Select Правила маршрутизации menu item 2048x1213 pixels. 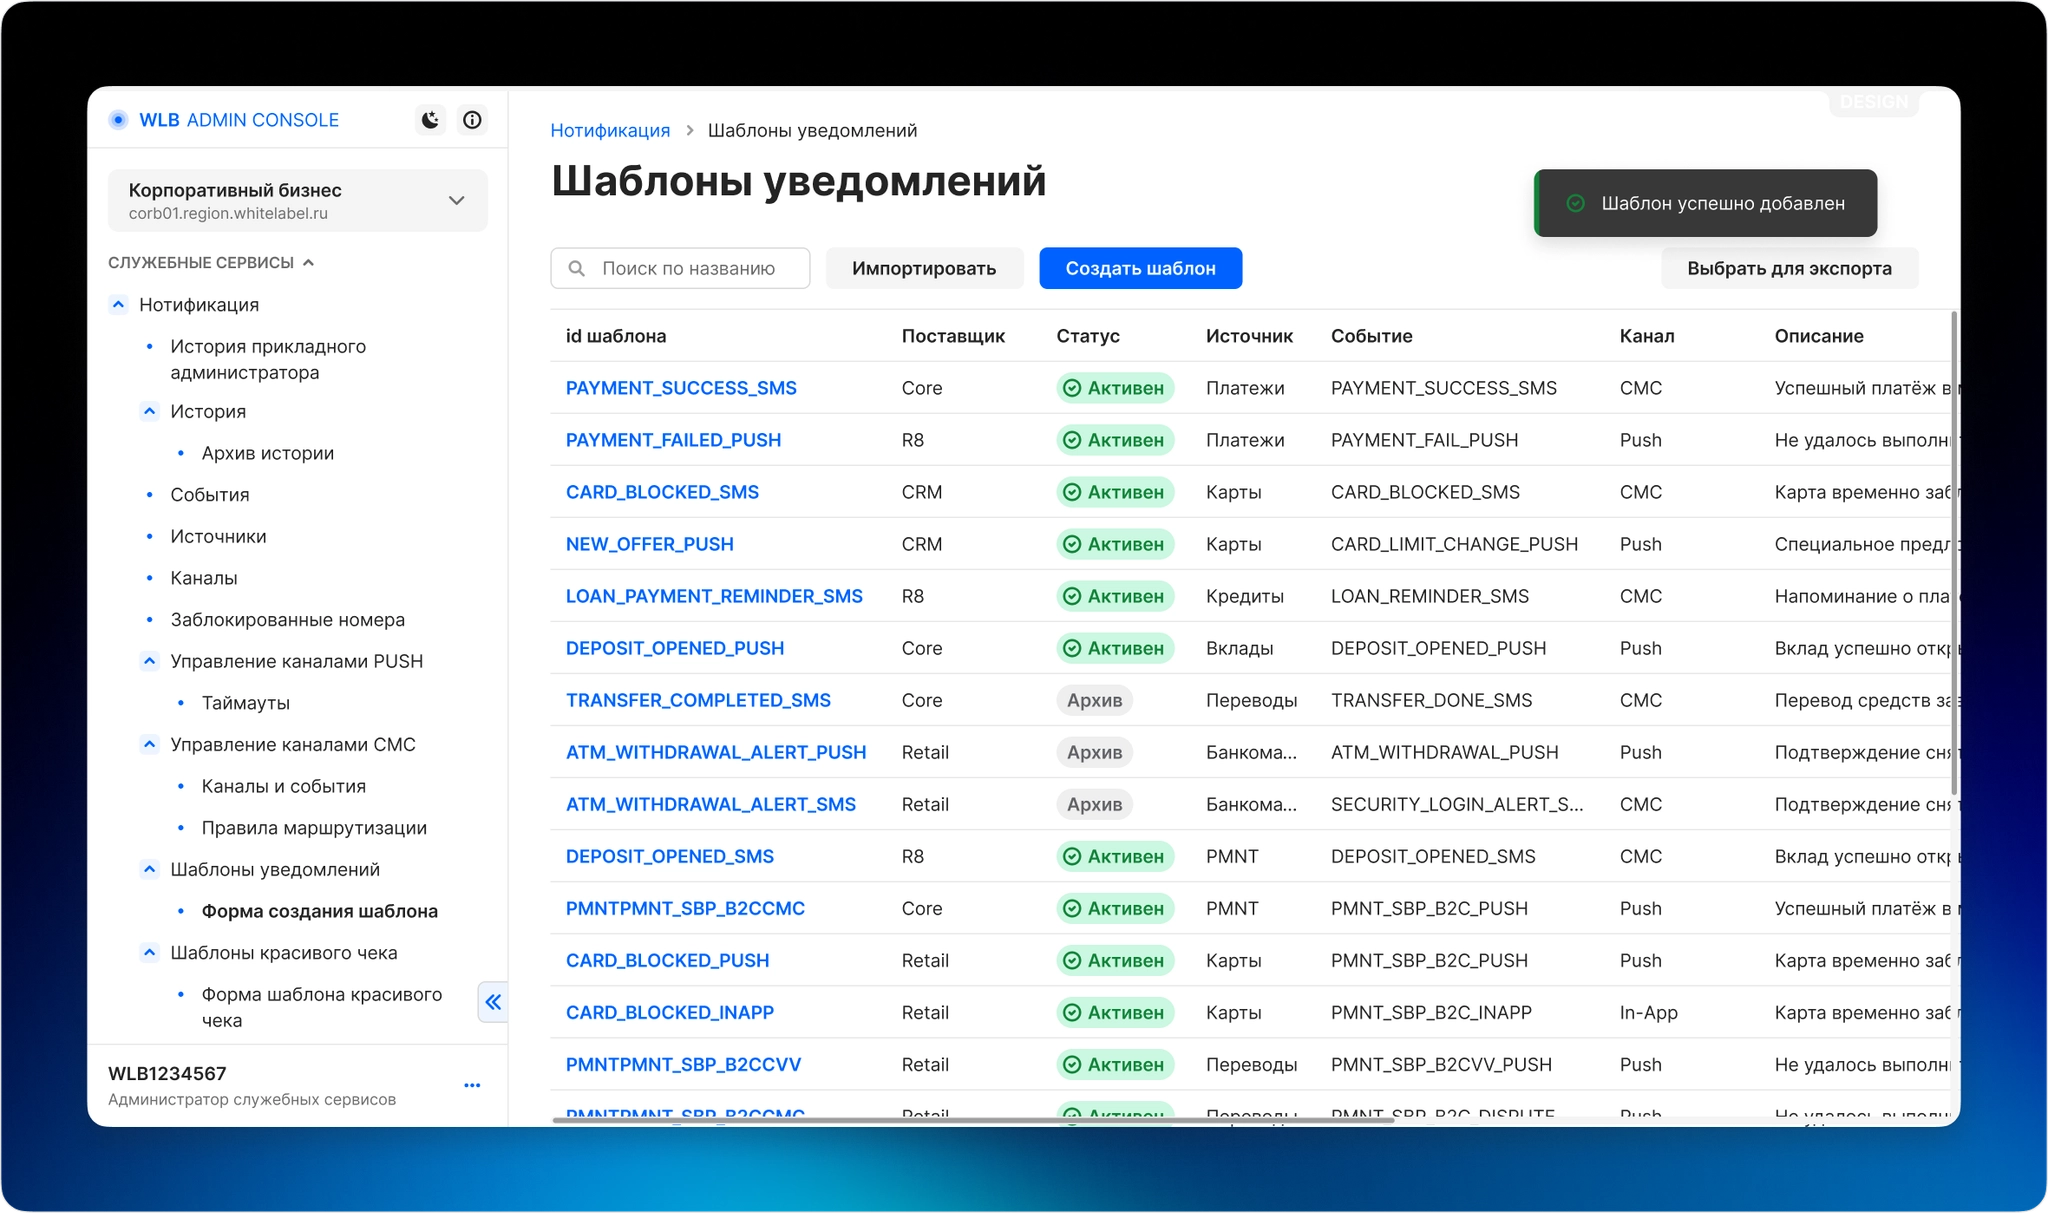click(314, 827)
